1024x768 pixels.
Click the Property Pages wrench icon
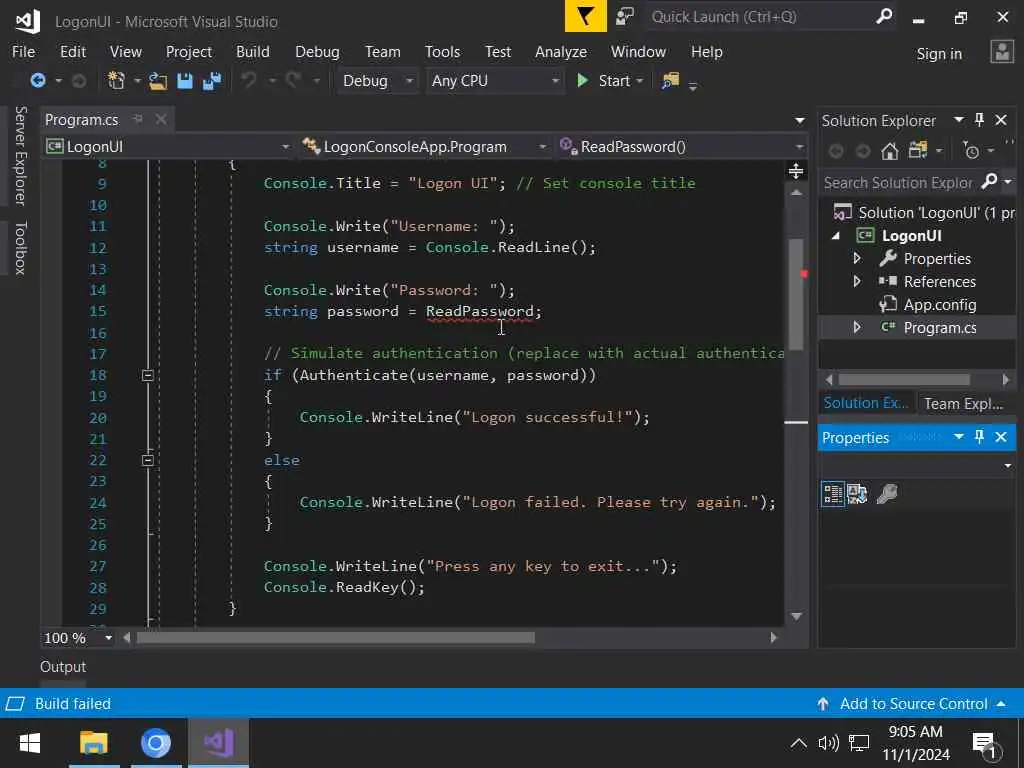[x=886, y=494]
